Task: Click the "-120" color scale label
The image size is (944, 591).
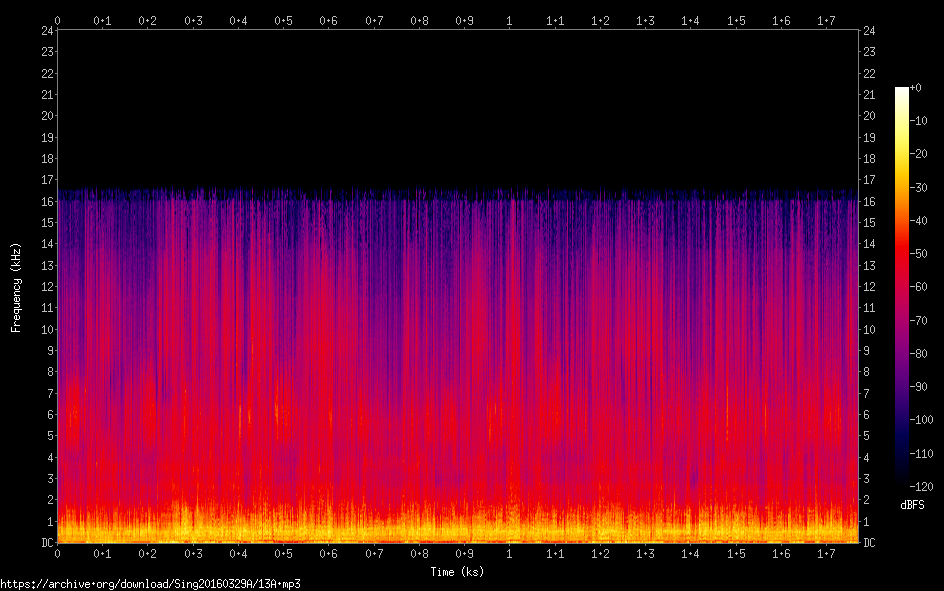Action: (x=921, y=486)
